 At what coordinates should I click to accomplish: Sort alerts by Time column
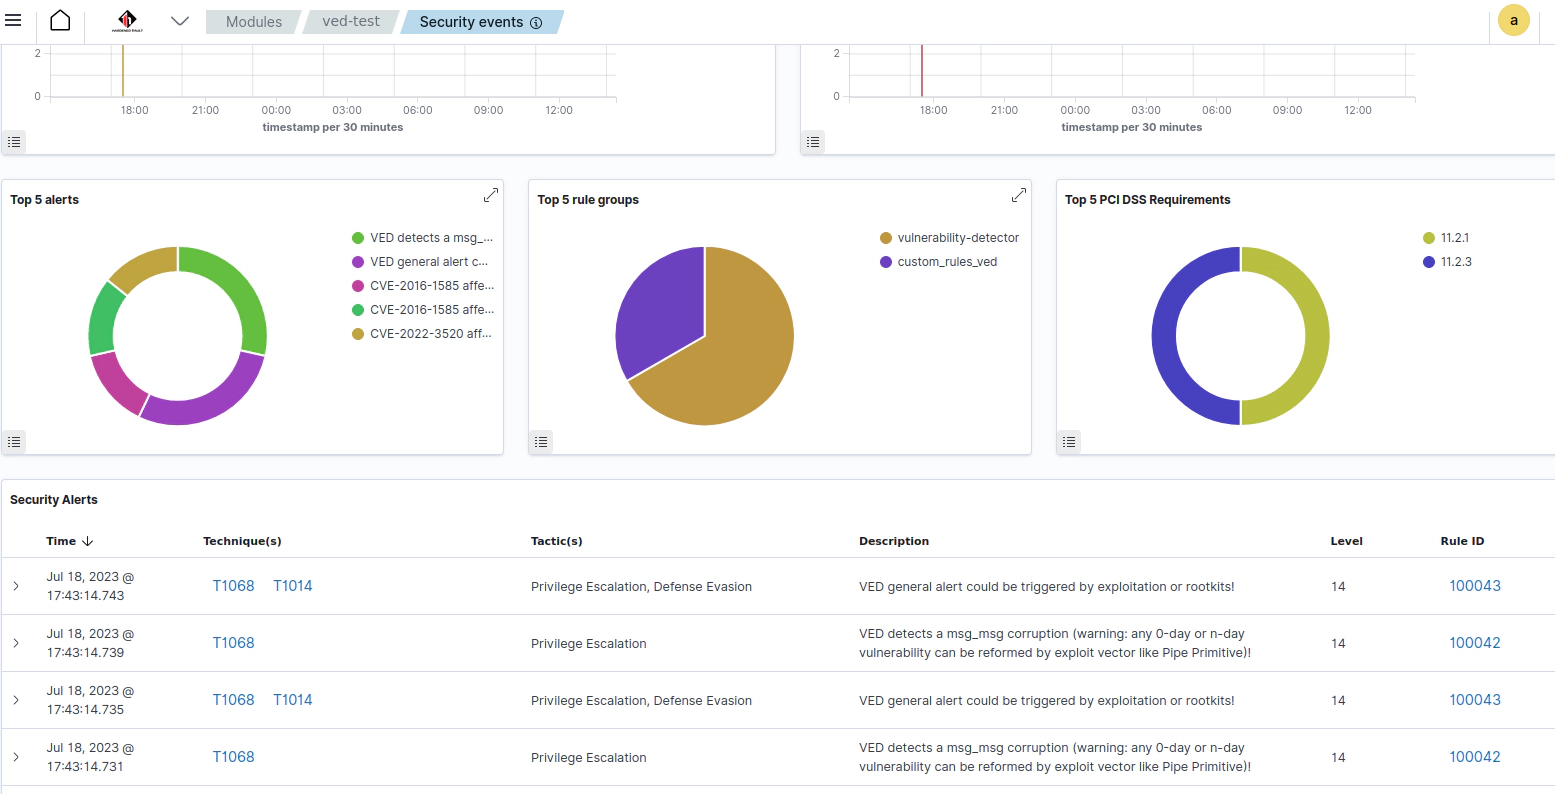click(70, 541)
